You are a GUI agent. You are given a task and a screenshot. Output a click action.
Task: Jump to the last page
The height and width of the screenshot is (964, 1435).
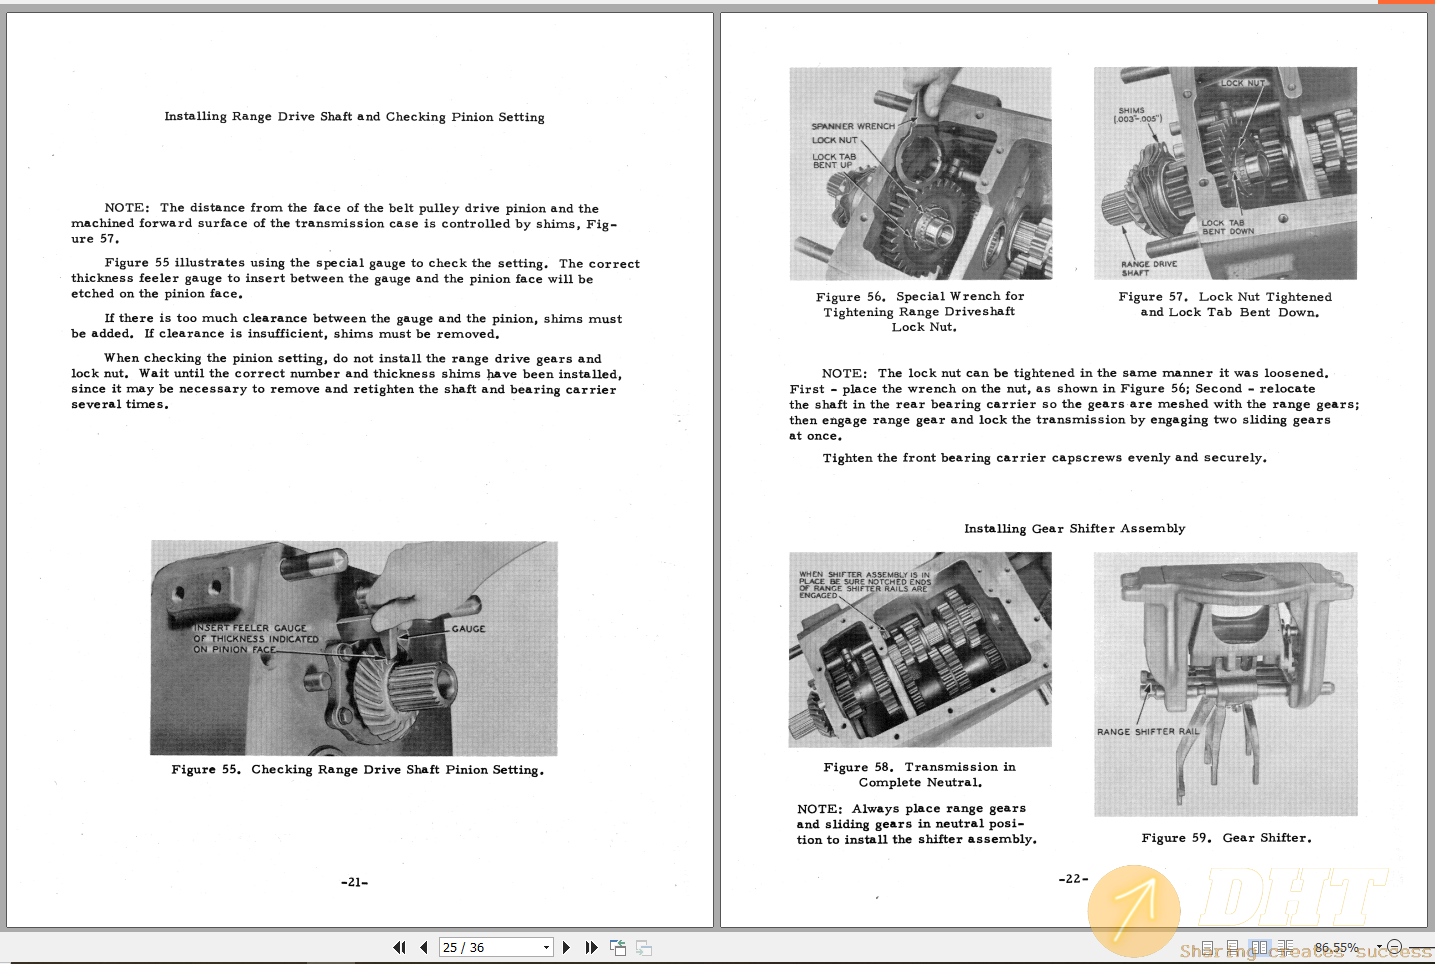pos(591,947)
